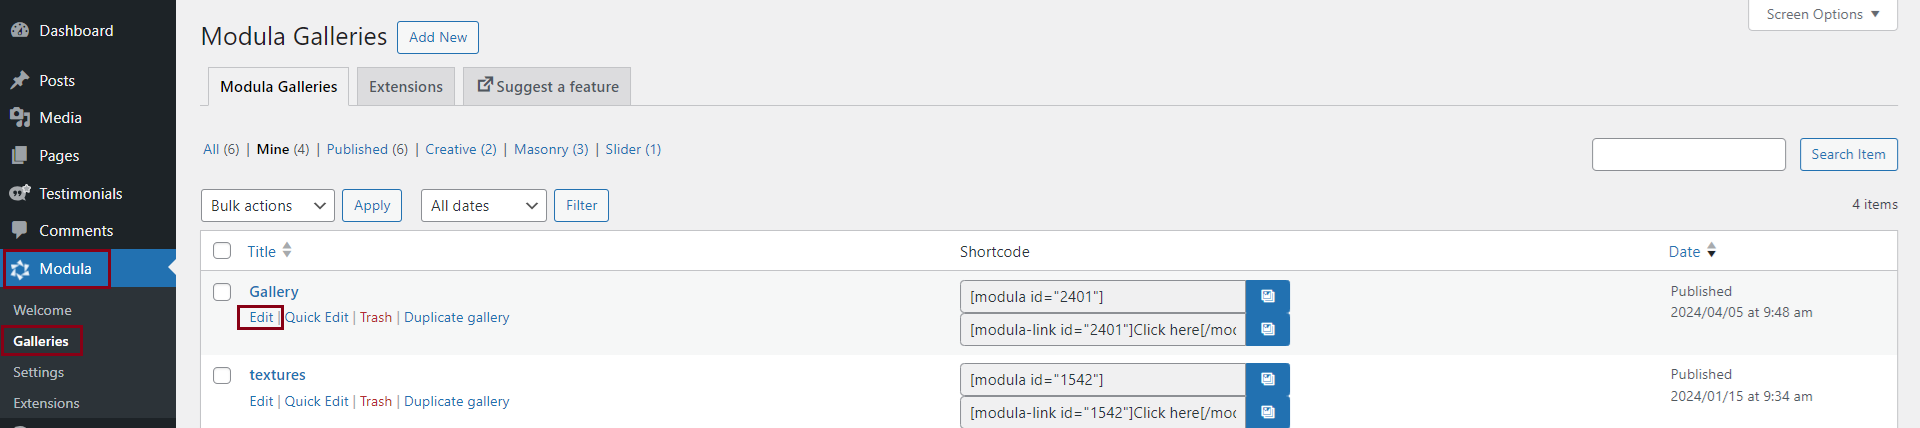Tick the select-all checkbox in table header
This screenshot has height=428, width=1920.
222,251
